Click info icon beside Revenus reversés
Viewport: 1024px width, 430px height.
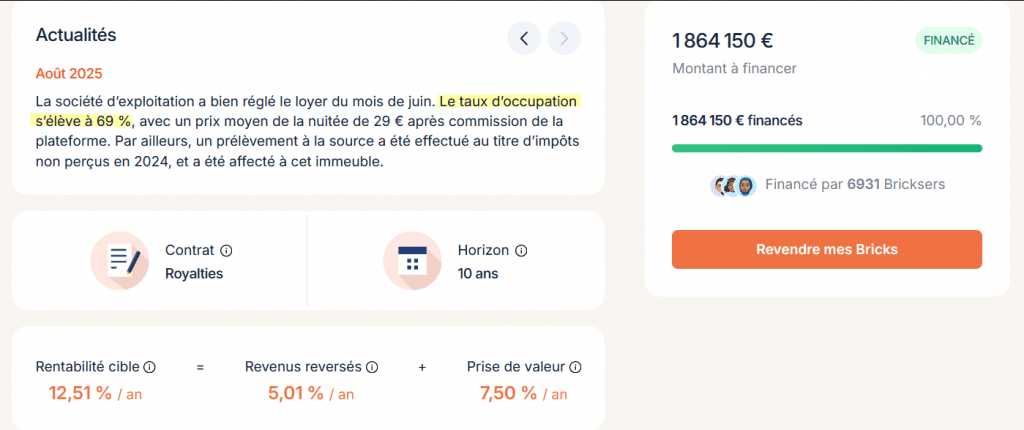click(x=372, y=367)
